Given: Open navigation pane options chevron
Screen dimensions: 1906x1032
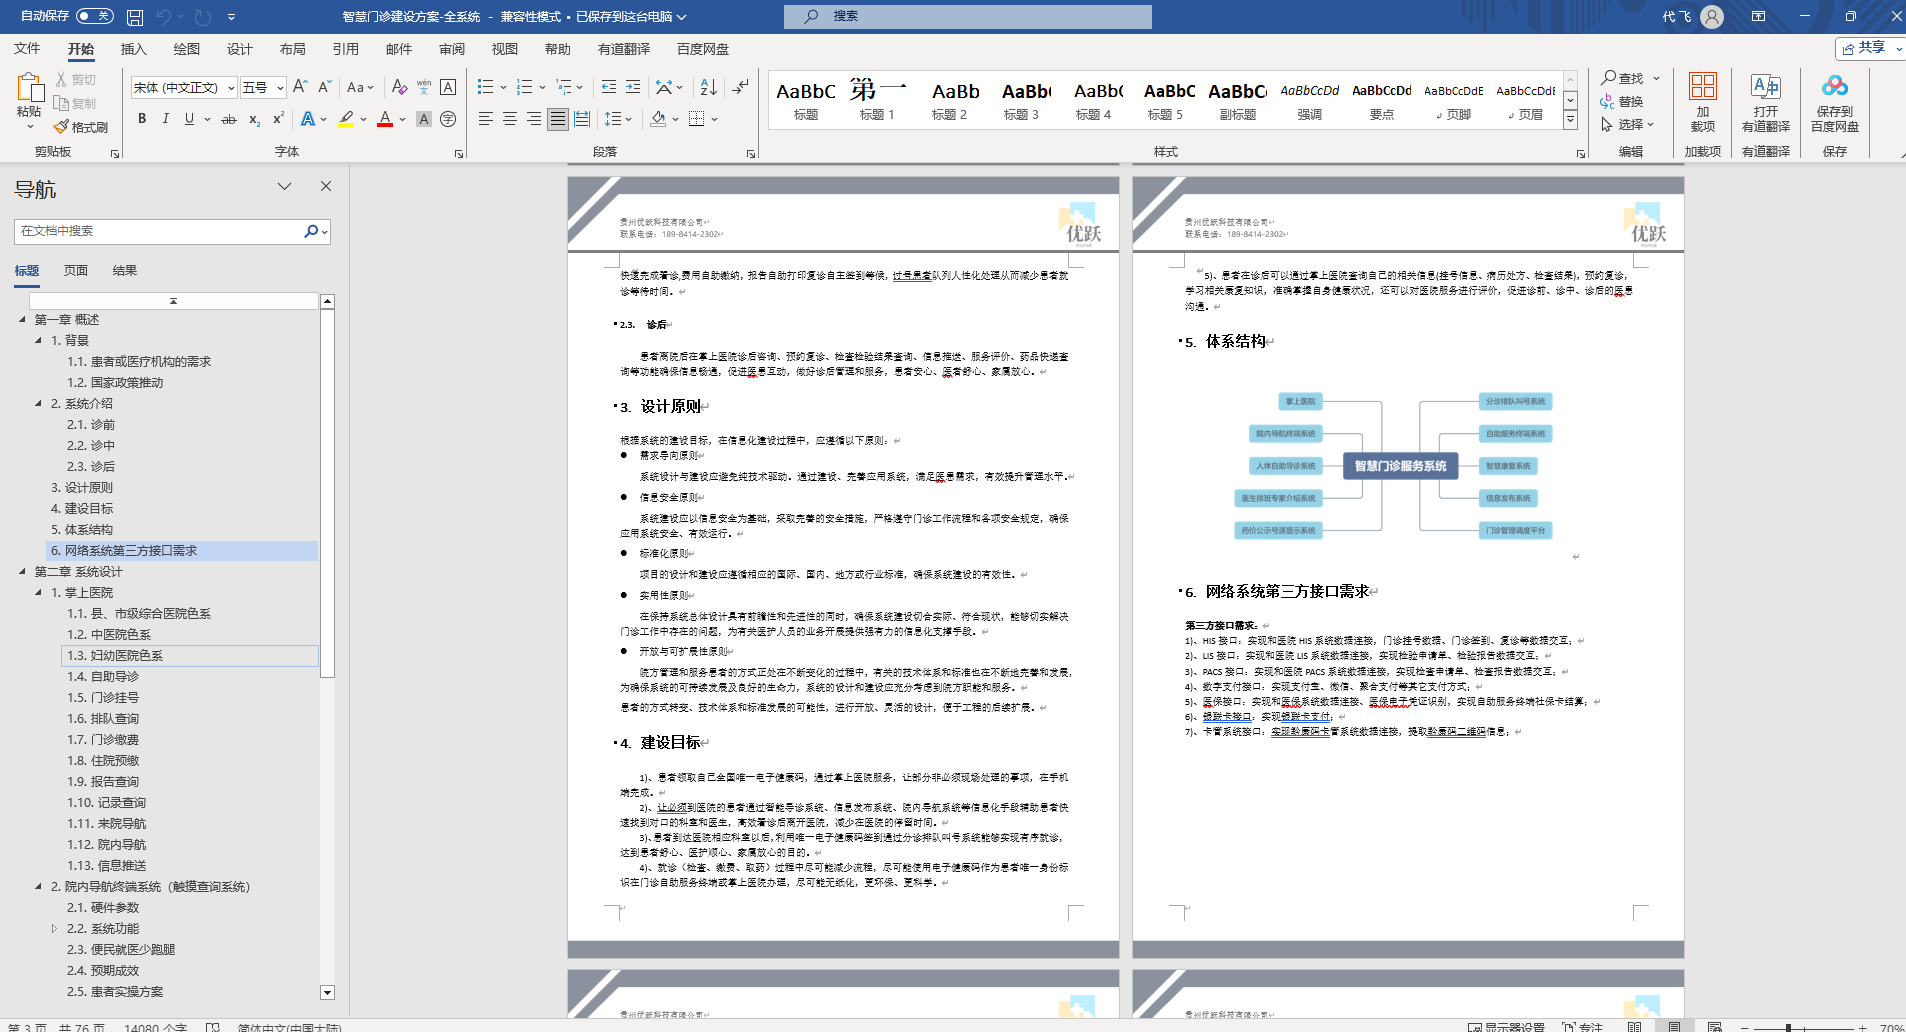Looking at the screenshot, I should pos(284,186).
